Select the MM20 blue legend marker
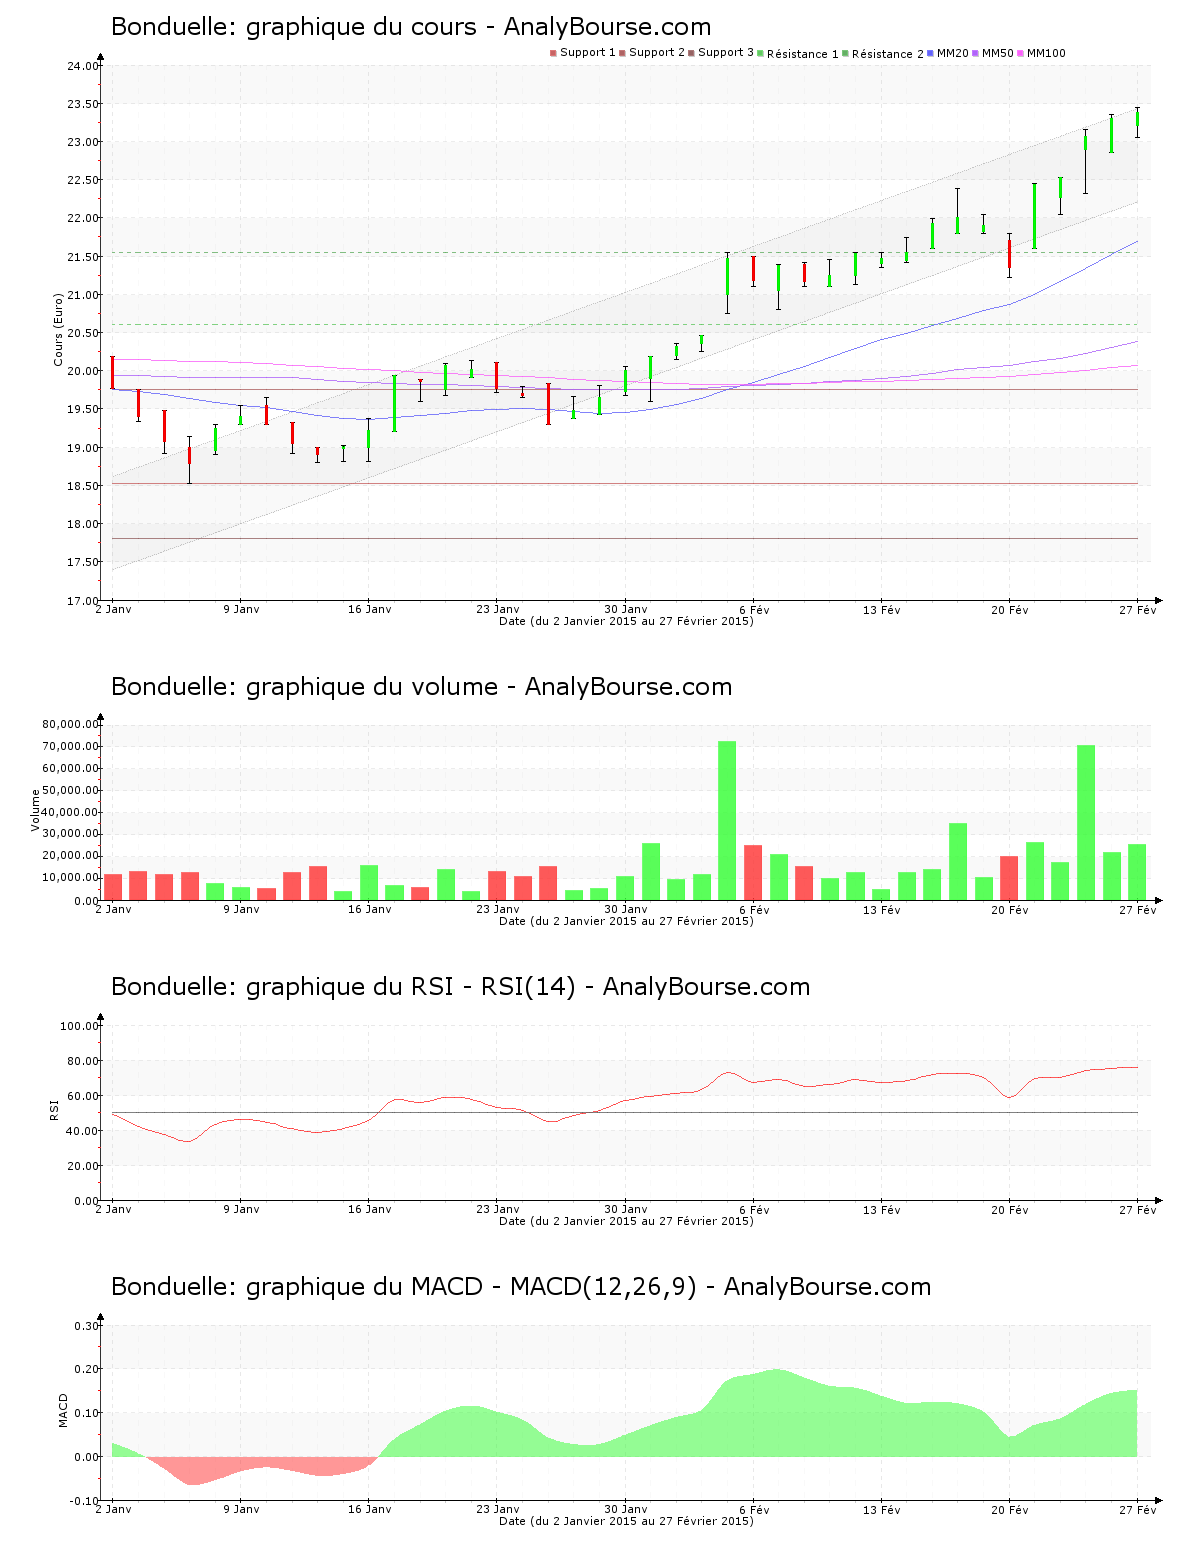Screen dimensions: 1200x1550 click(930, 53)
